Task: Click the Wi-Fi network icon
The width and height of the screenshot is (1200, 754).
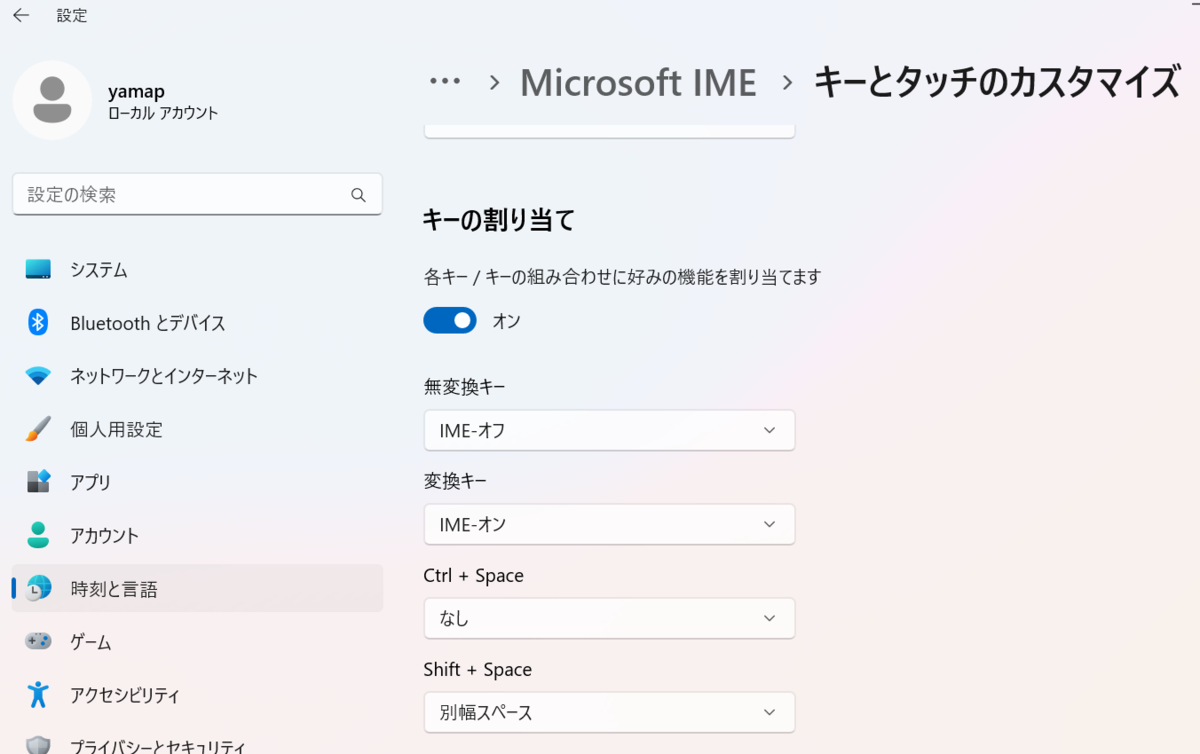Action: click(38, 376)
